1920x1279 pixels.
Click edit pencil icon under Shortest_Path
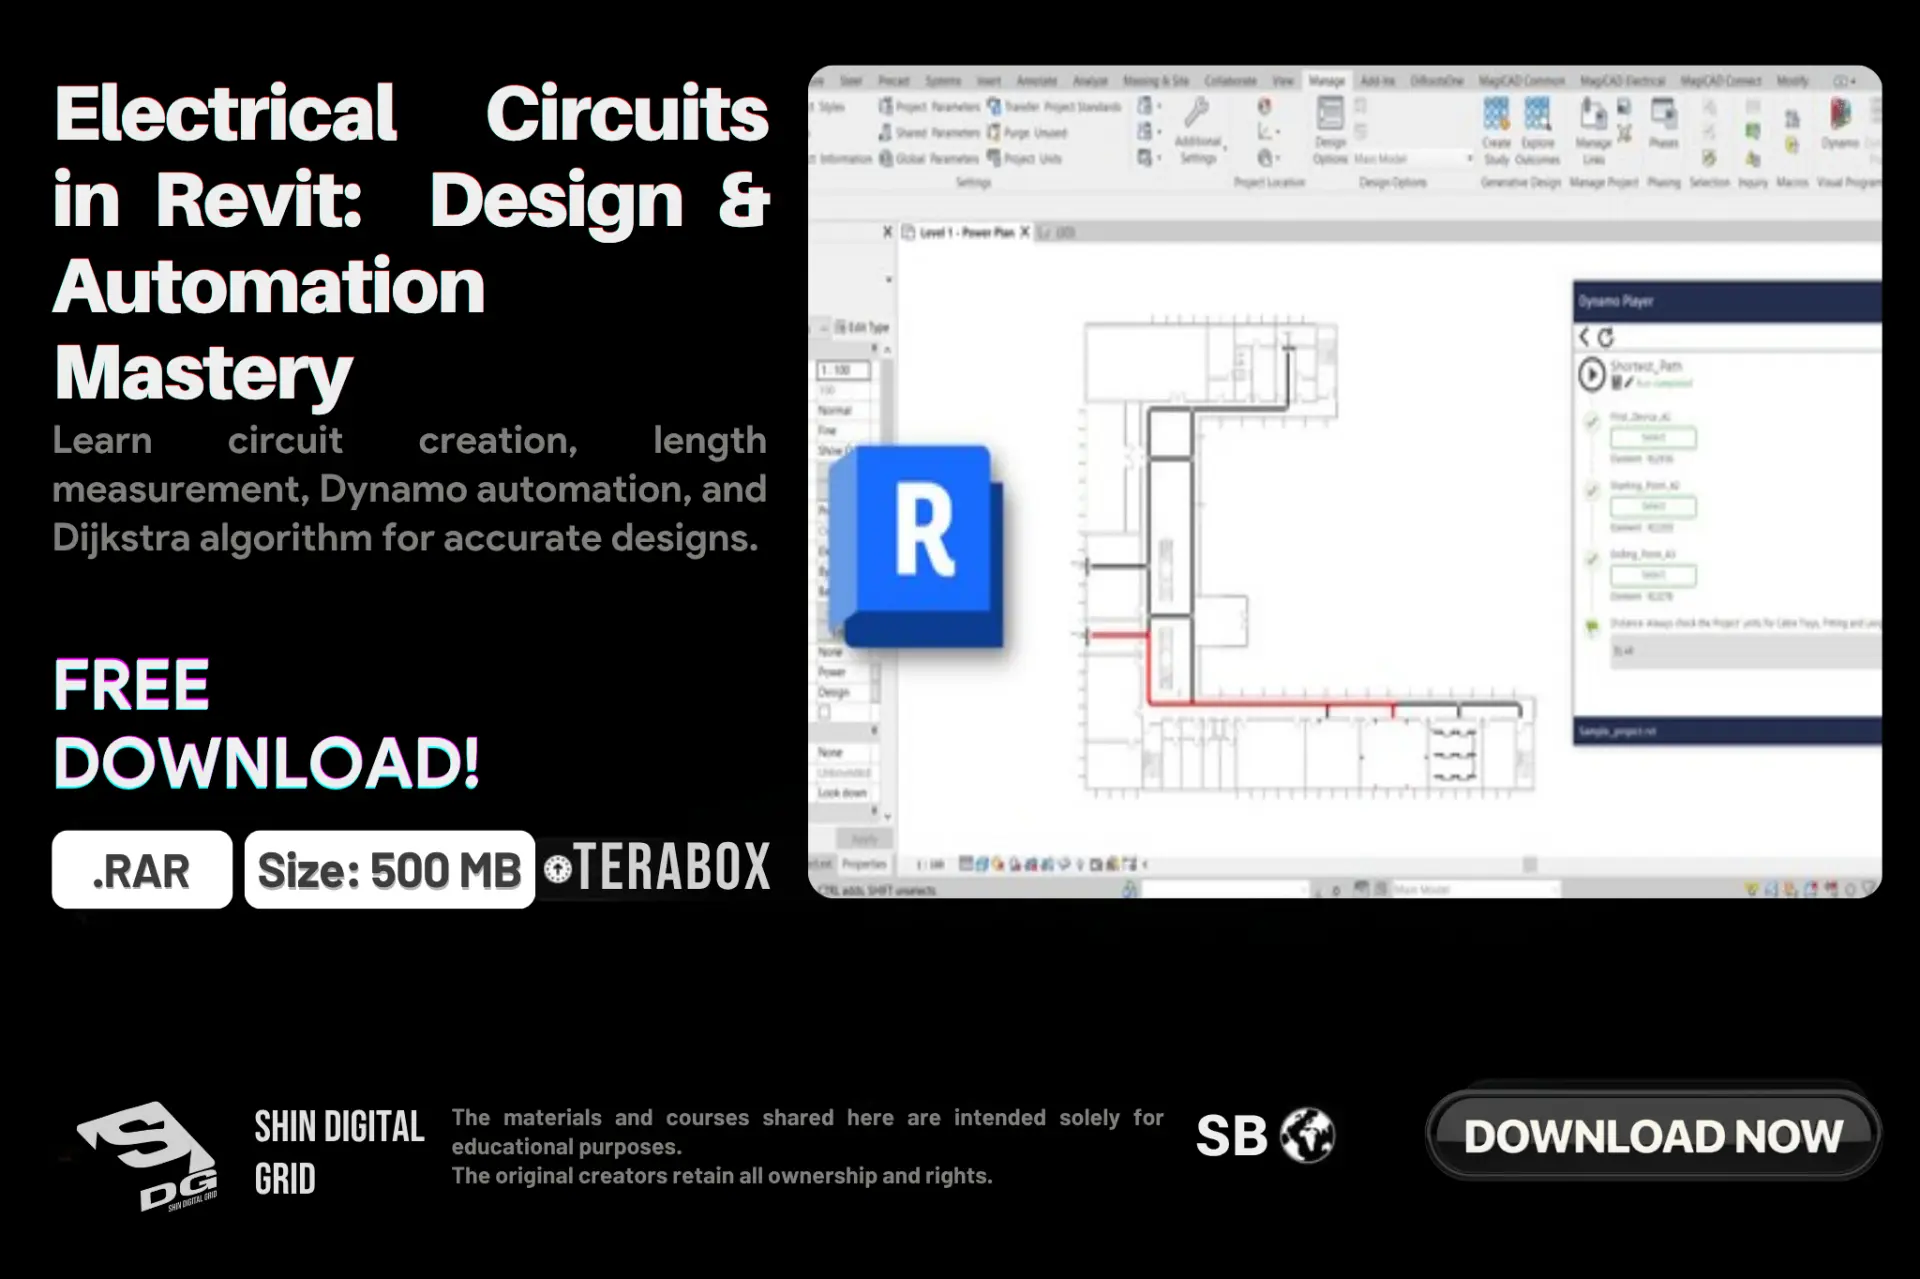[x=1628, y=383]
